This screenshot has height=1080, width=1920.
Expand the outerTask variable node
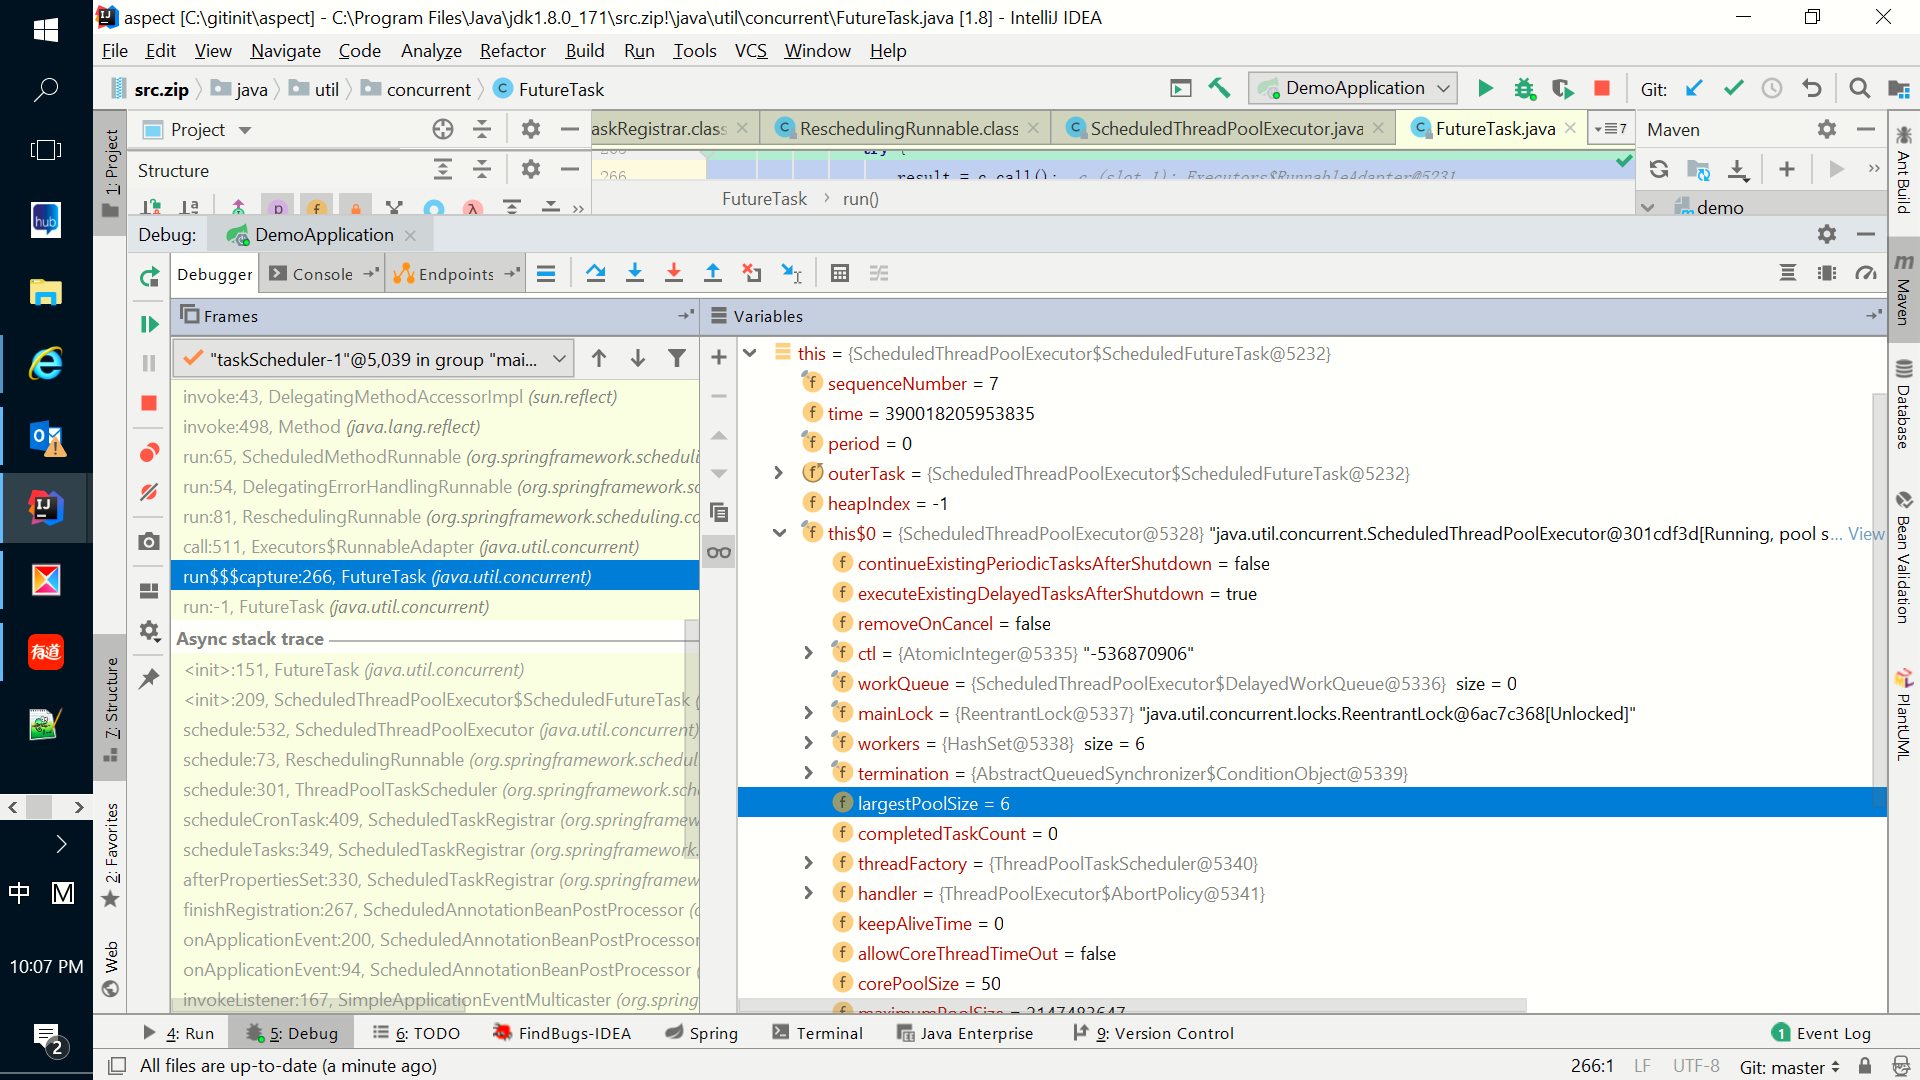click(779, 473)
